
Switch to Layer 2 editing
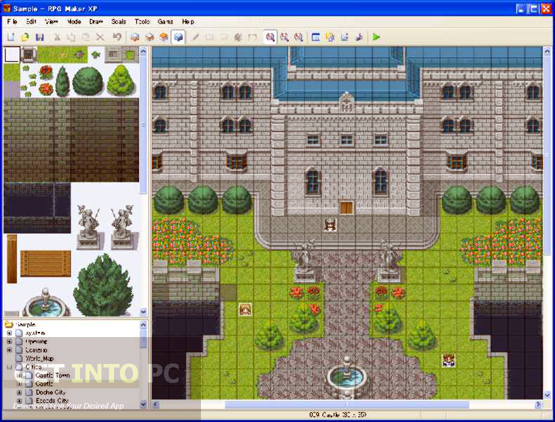click(x=149, y=37)
